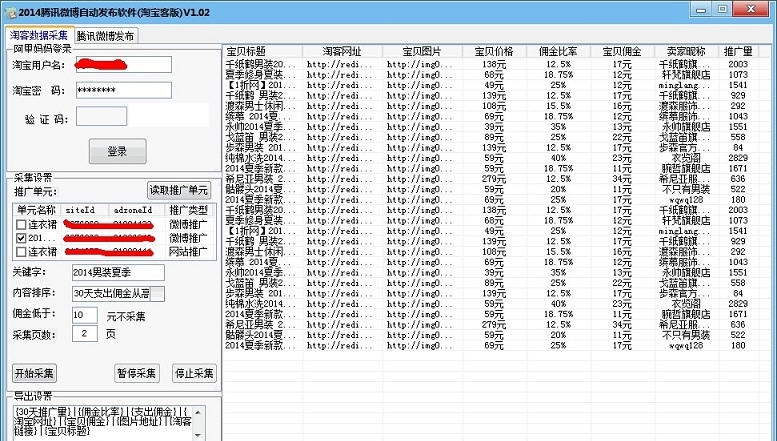
Task: Check the first 连衣裙 promotion unit checkbox
Action: click(21, 225)
